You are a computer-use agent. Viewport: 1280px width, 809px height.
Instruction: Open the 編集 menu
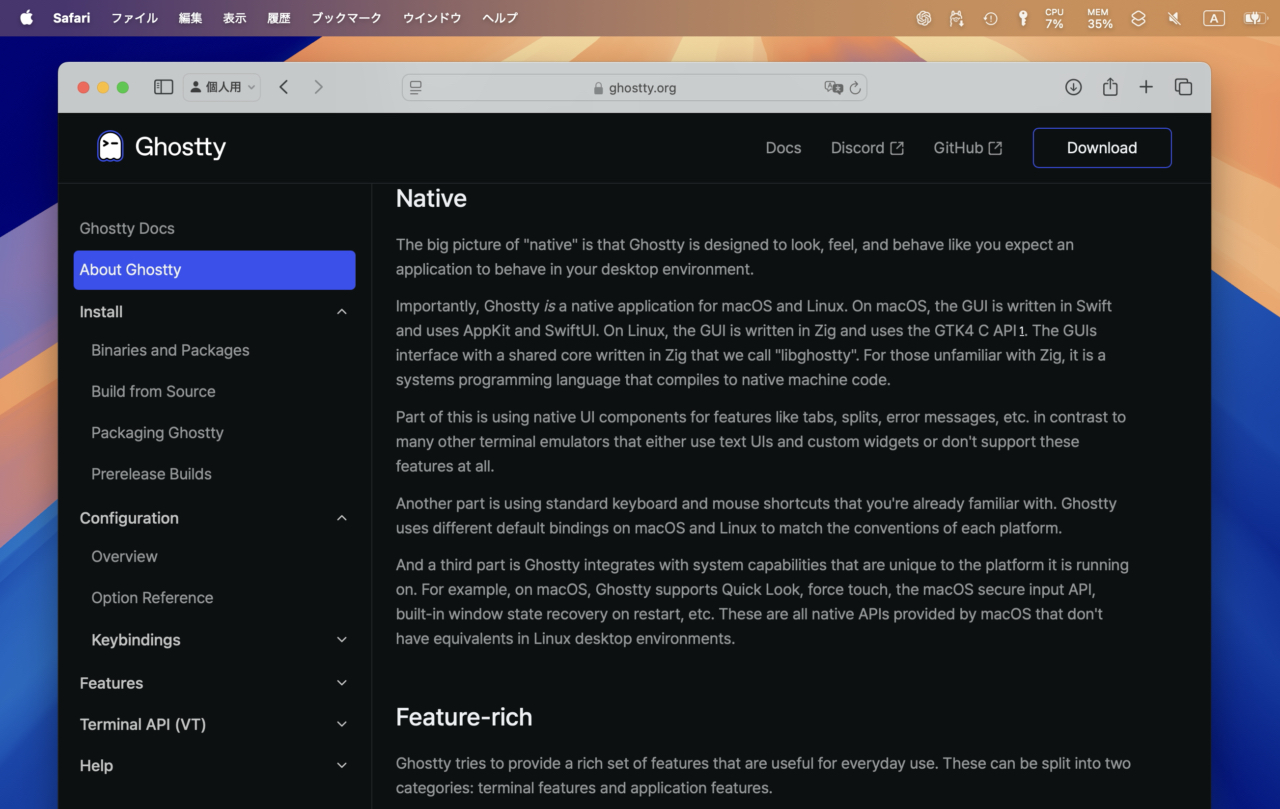tap(190, 18)
